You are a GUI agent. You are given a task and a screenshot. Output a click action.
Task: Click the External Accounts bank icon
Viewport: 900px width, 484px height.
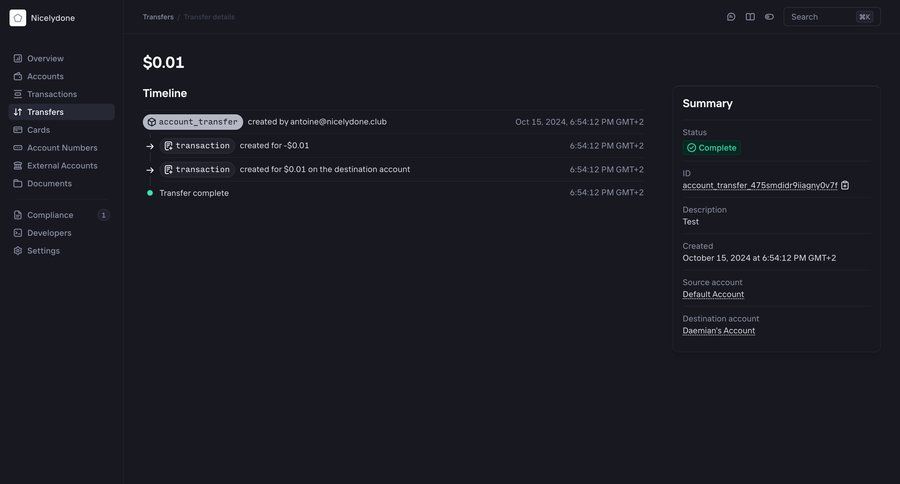coord(18,165)
